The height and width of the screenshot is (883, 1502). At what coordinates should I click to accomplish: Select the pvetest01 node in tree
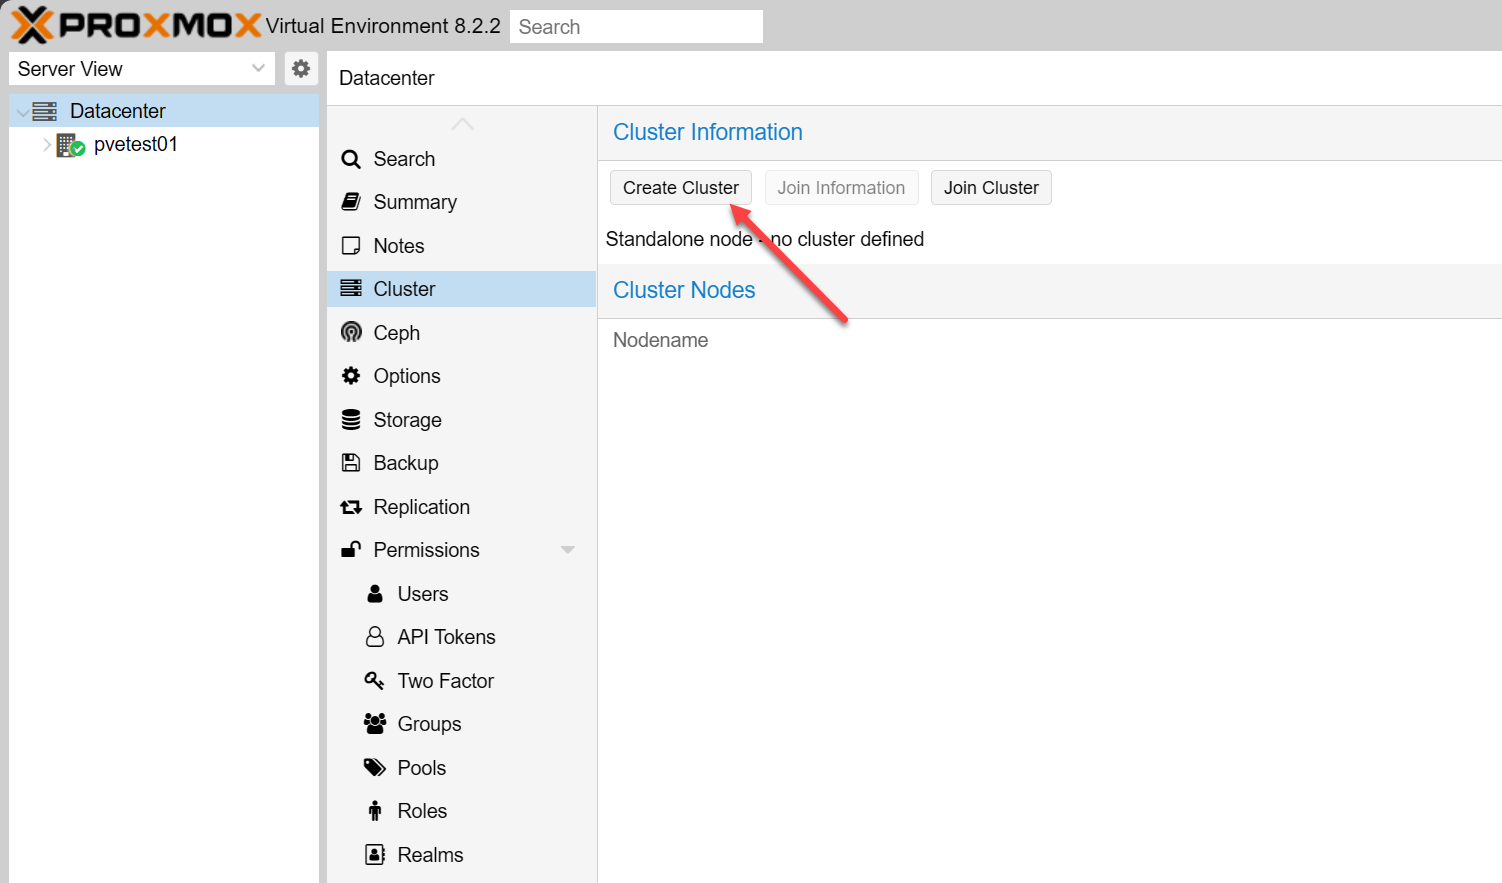(135, 145)
